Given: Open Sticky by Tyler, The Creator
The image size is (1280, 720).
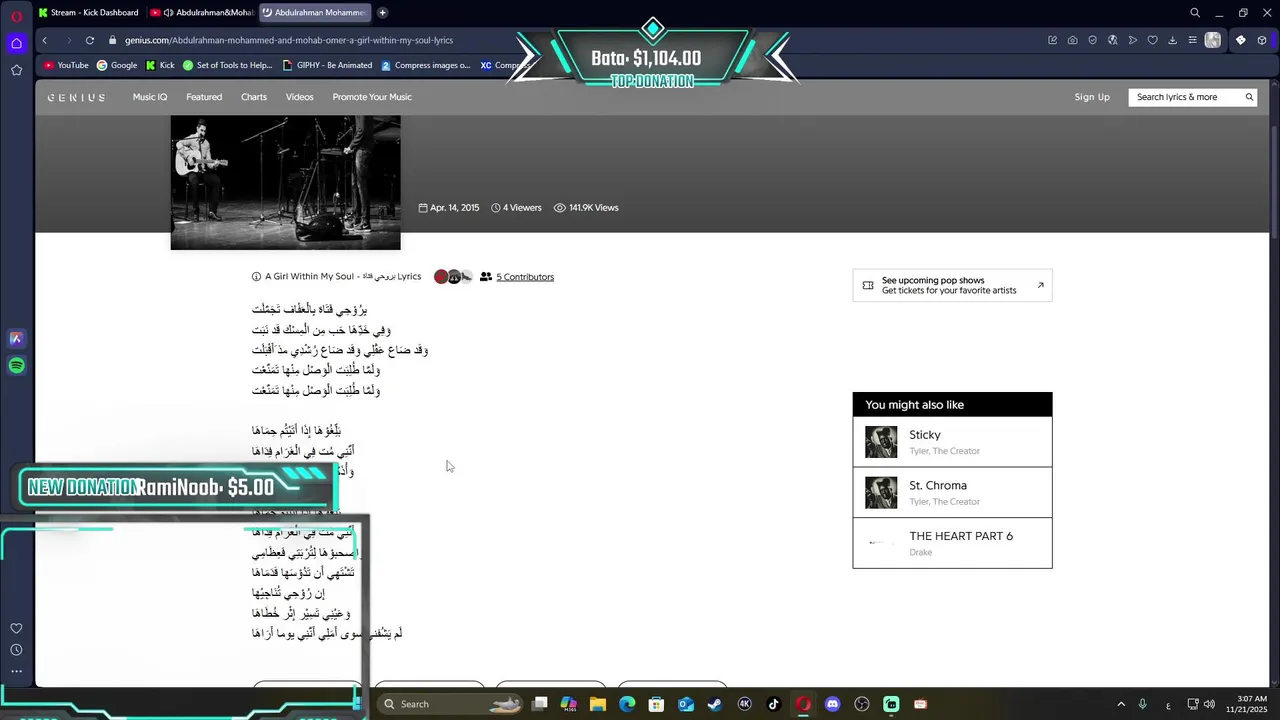Looking at the screenshot, I should click(952, 442).
